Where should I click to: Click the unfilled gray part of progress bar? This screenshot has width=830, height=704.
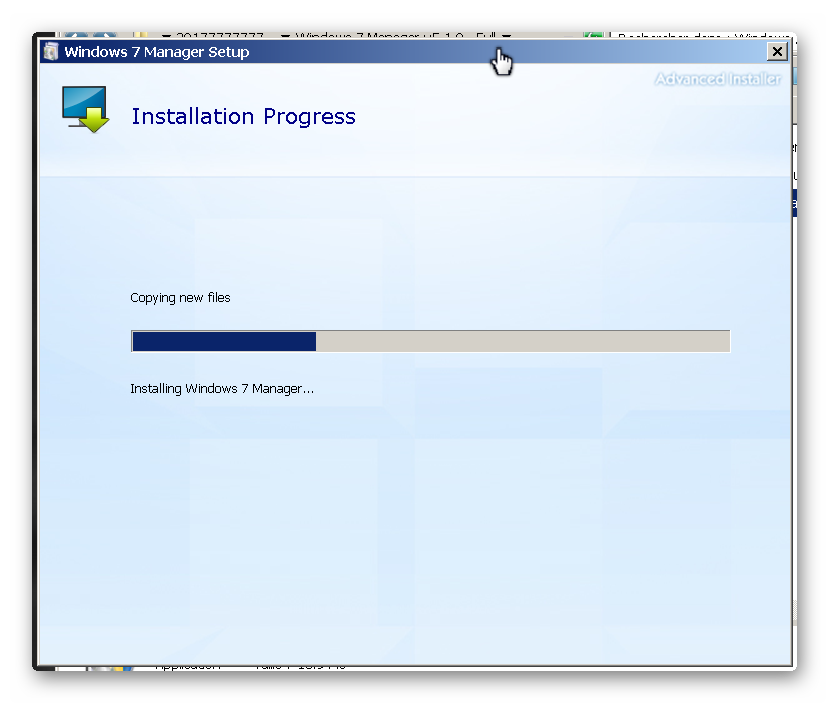click(x=522, y=341)
